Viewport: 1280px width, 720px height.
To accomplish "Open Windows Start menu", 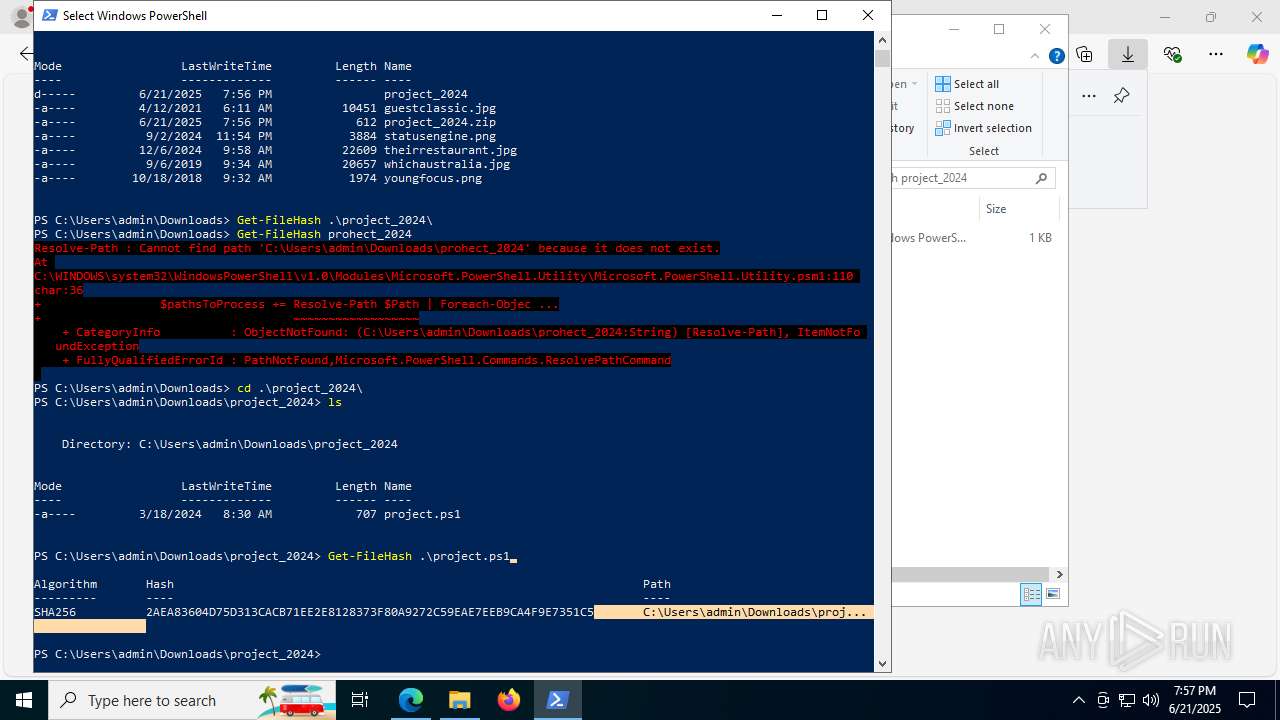I will (x=24, y=700).
